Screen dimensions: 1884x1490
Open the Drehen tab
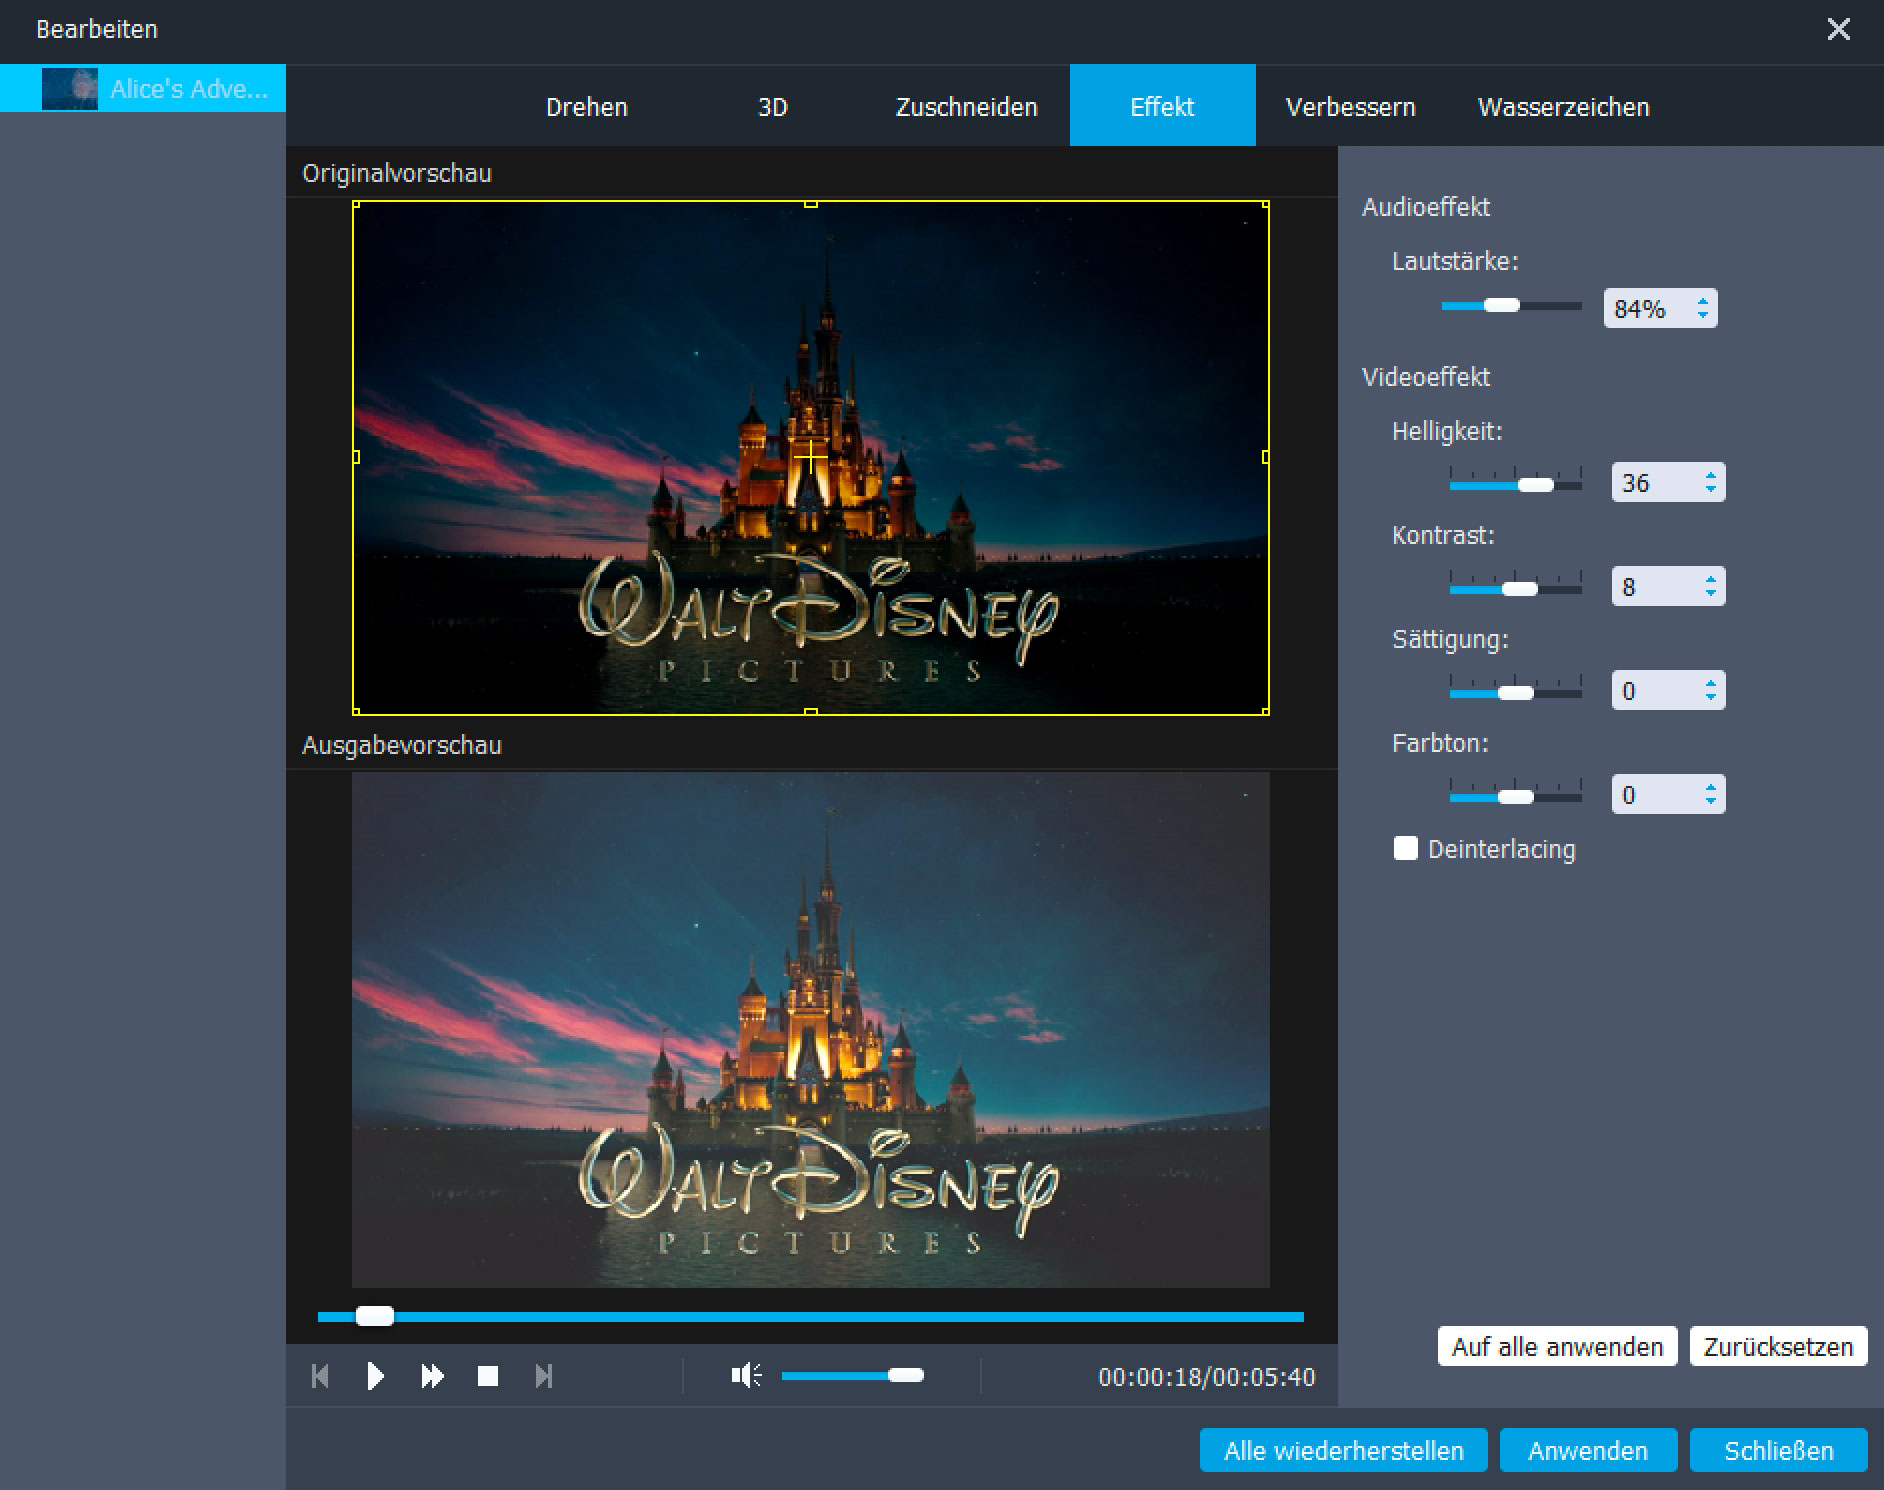coord(587,107)
